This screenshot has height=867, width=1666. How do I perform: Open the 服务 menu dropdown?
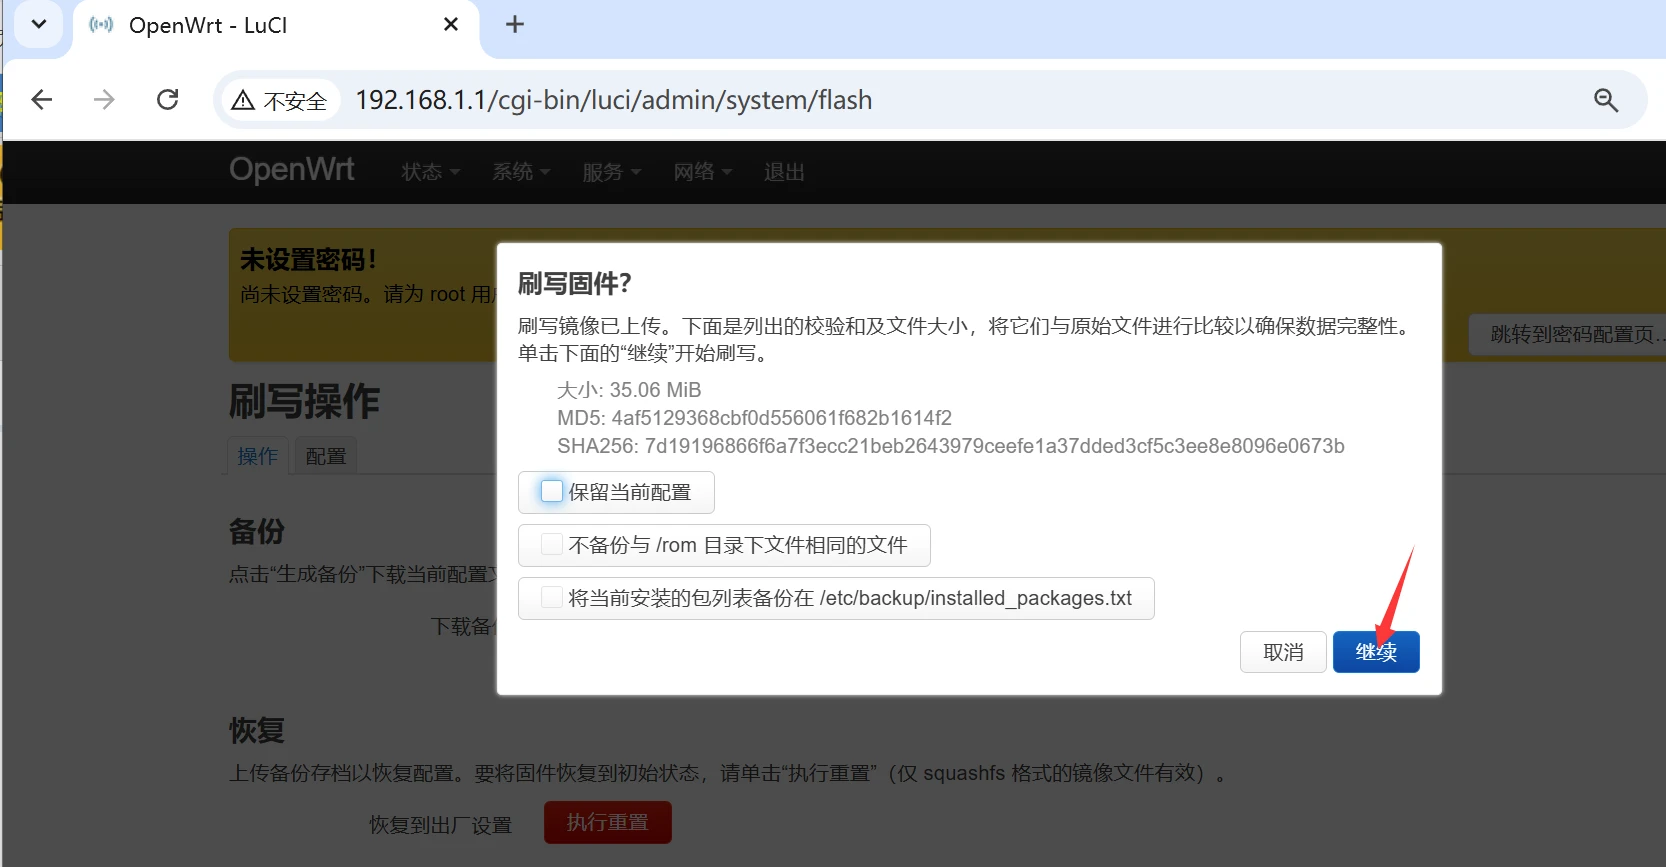tap(612, 172)
